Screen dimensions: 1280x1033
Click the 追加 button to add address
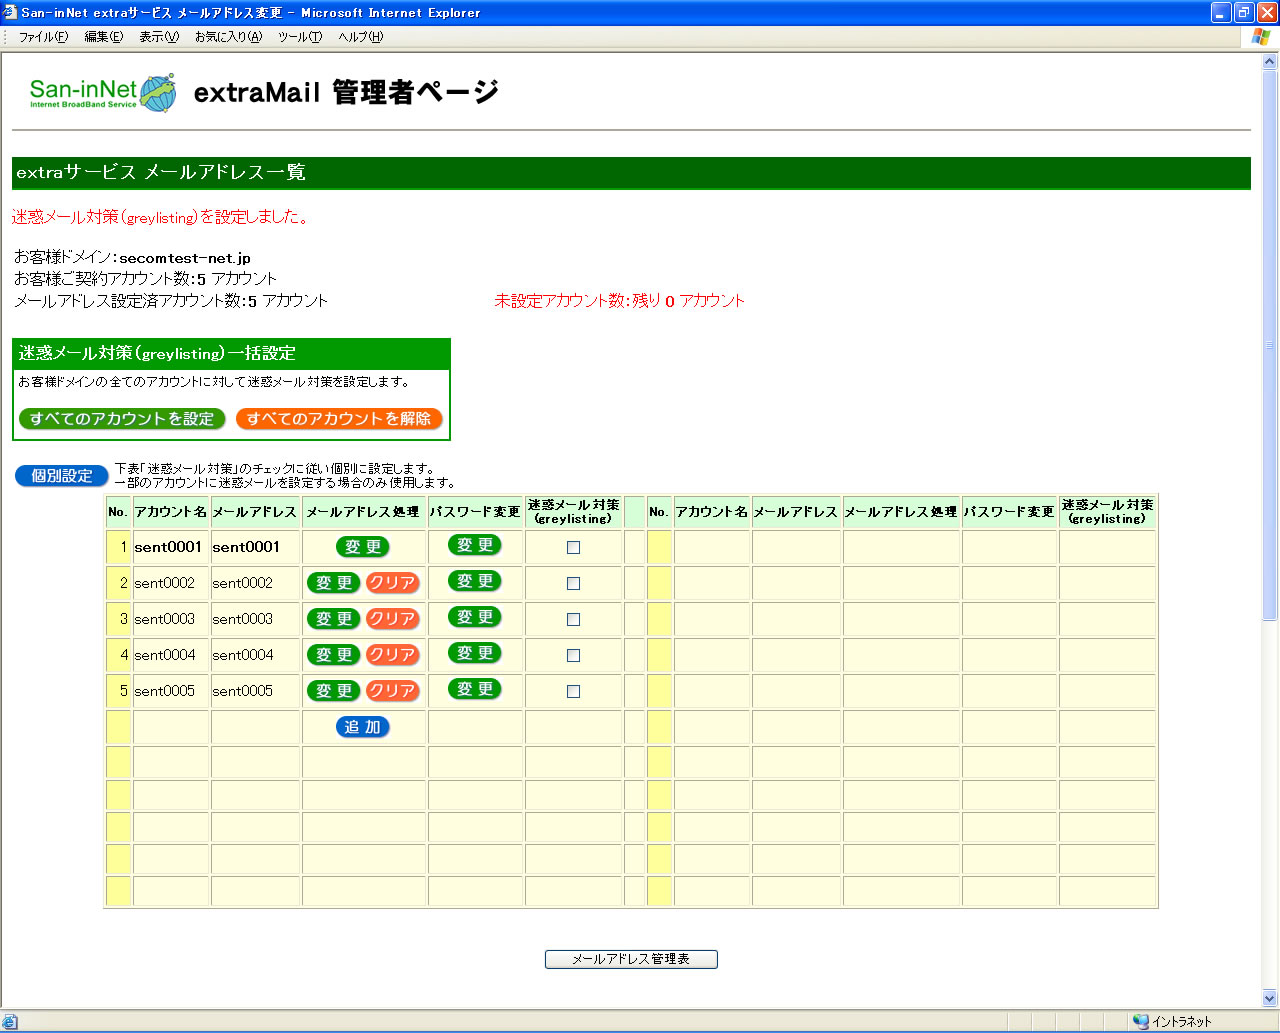362,727
